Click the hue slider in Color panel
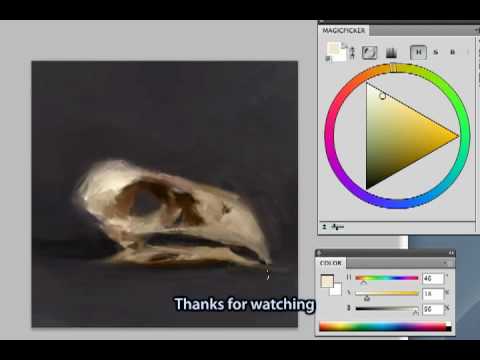Viewport: 480px width, 360px height. pos(387,278)
